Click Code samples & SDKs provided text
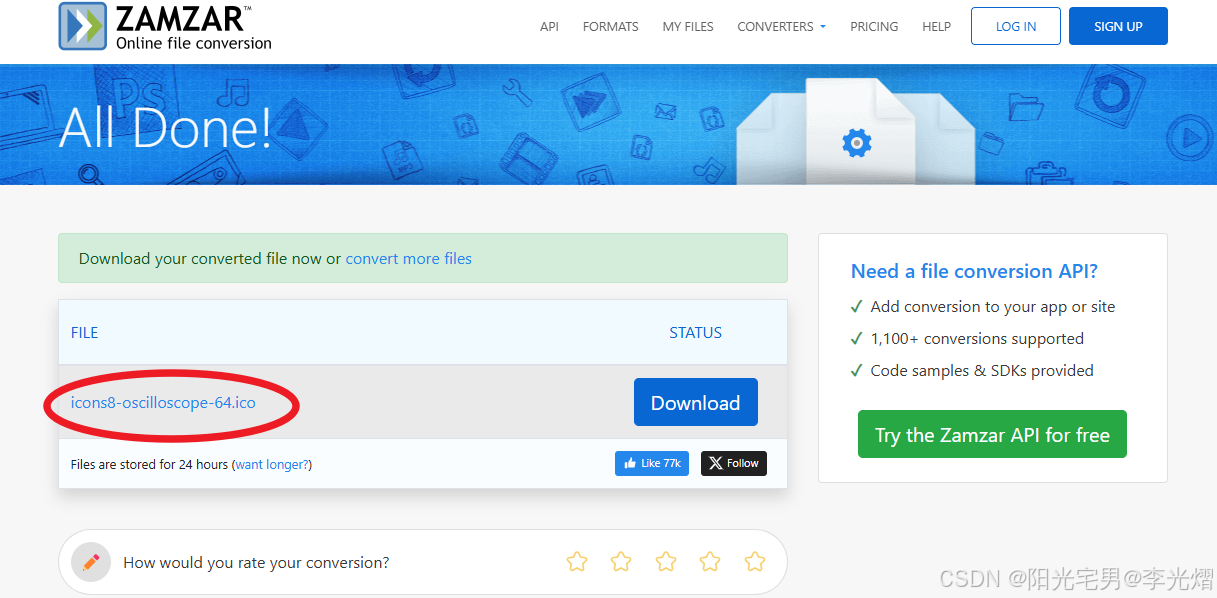The height and width of the screenshot is (598, 1217). click(982, 370)
